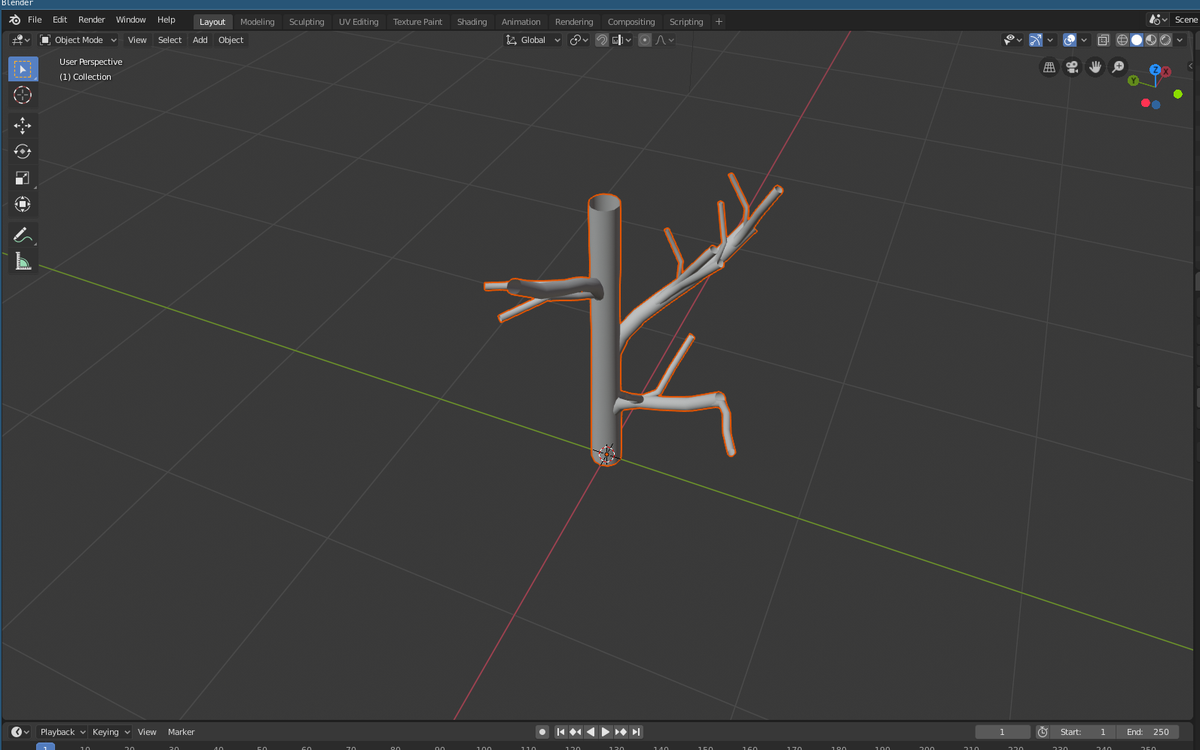Click the pan hand icon in viewport
This screenshot has height=750, width=1200.
click(1095, 67)
